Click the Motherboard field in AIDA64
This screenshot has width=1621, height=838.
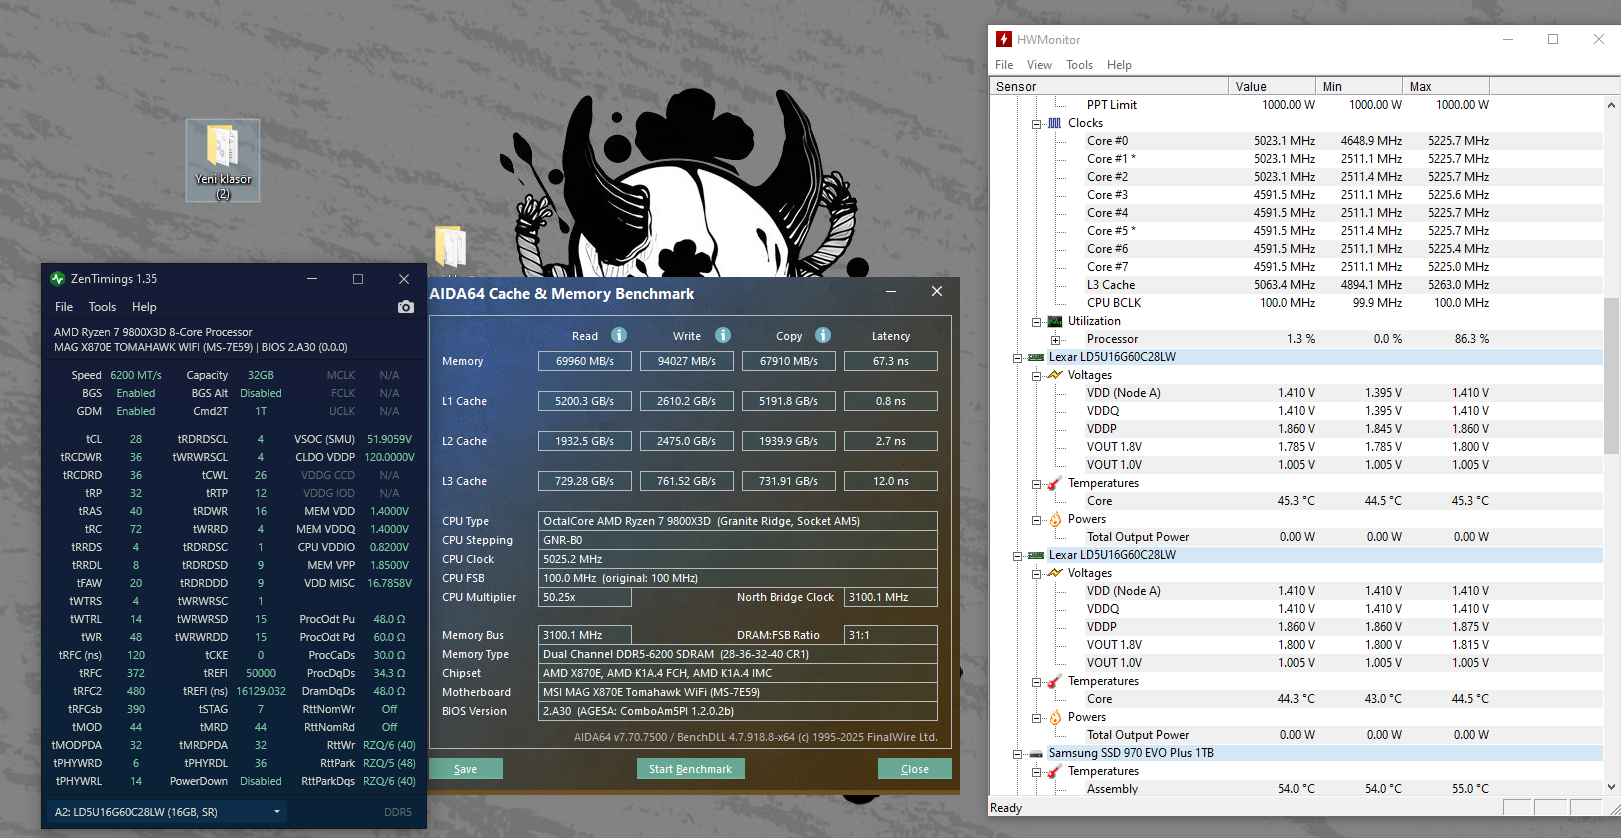coord(738,692)
